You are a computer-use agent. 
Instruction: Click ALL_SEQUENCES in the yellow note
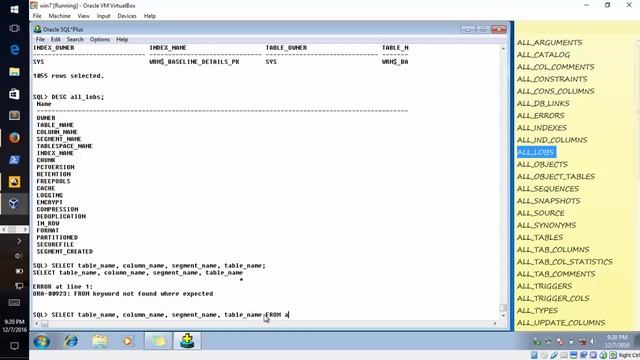coord(548,189)
